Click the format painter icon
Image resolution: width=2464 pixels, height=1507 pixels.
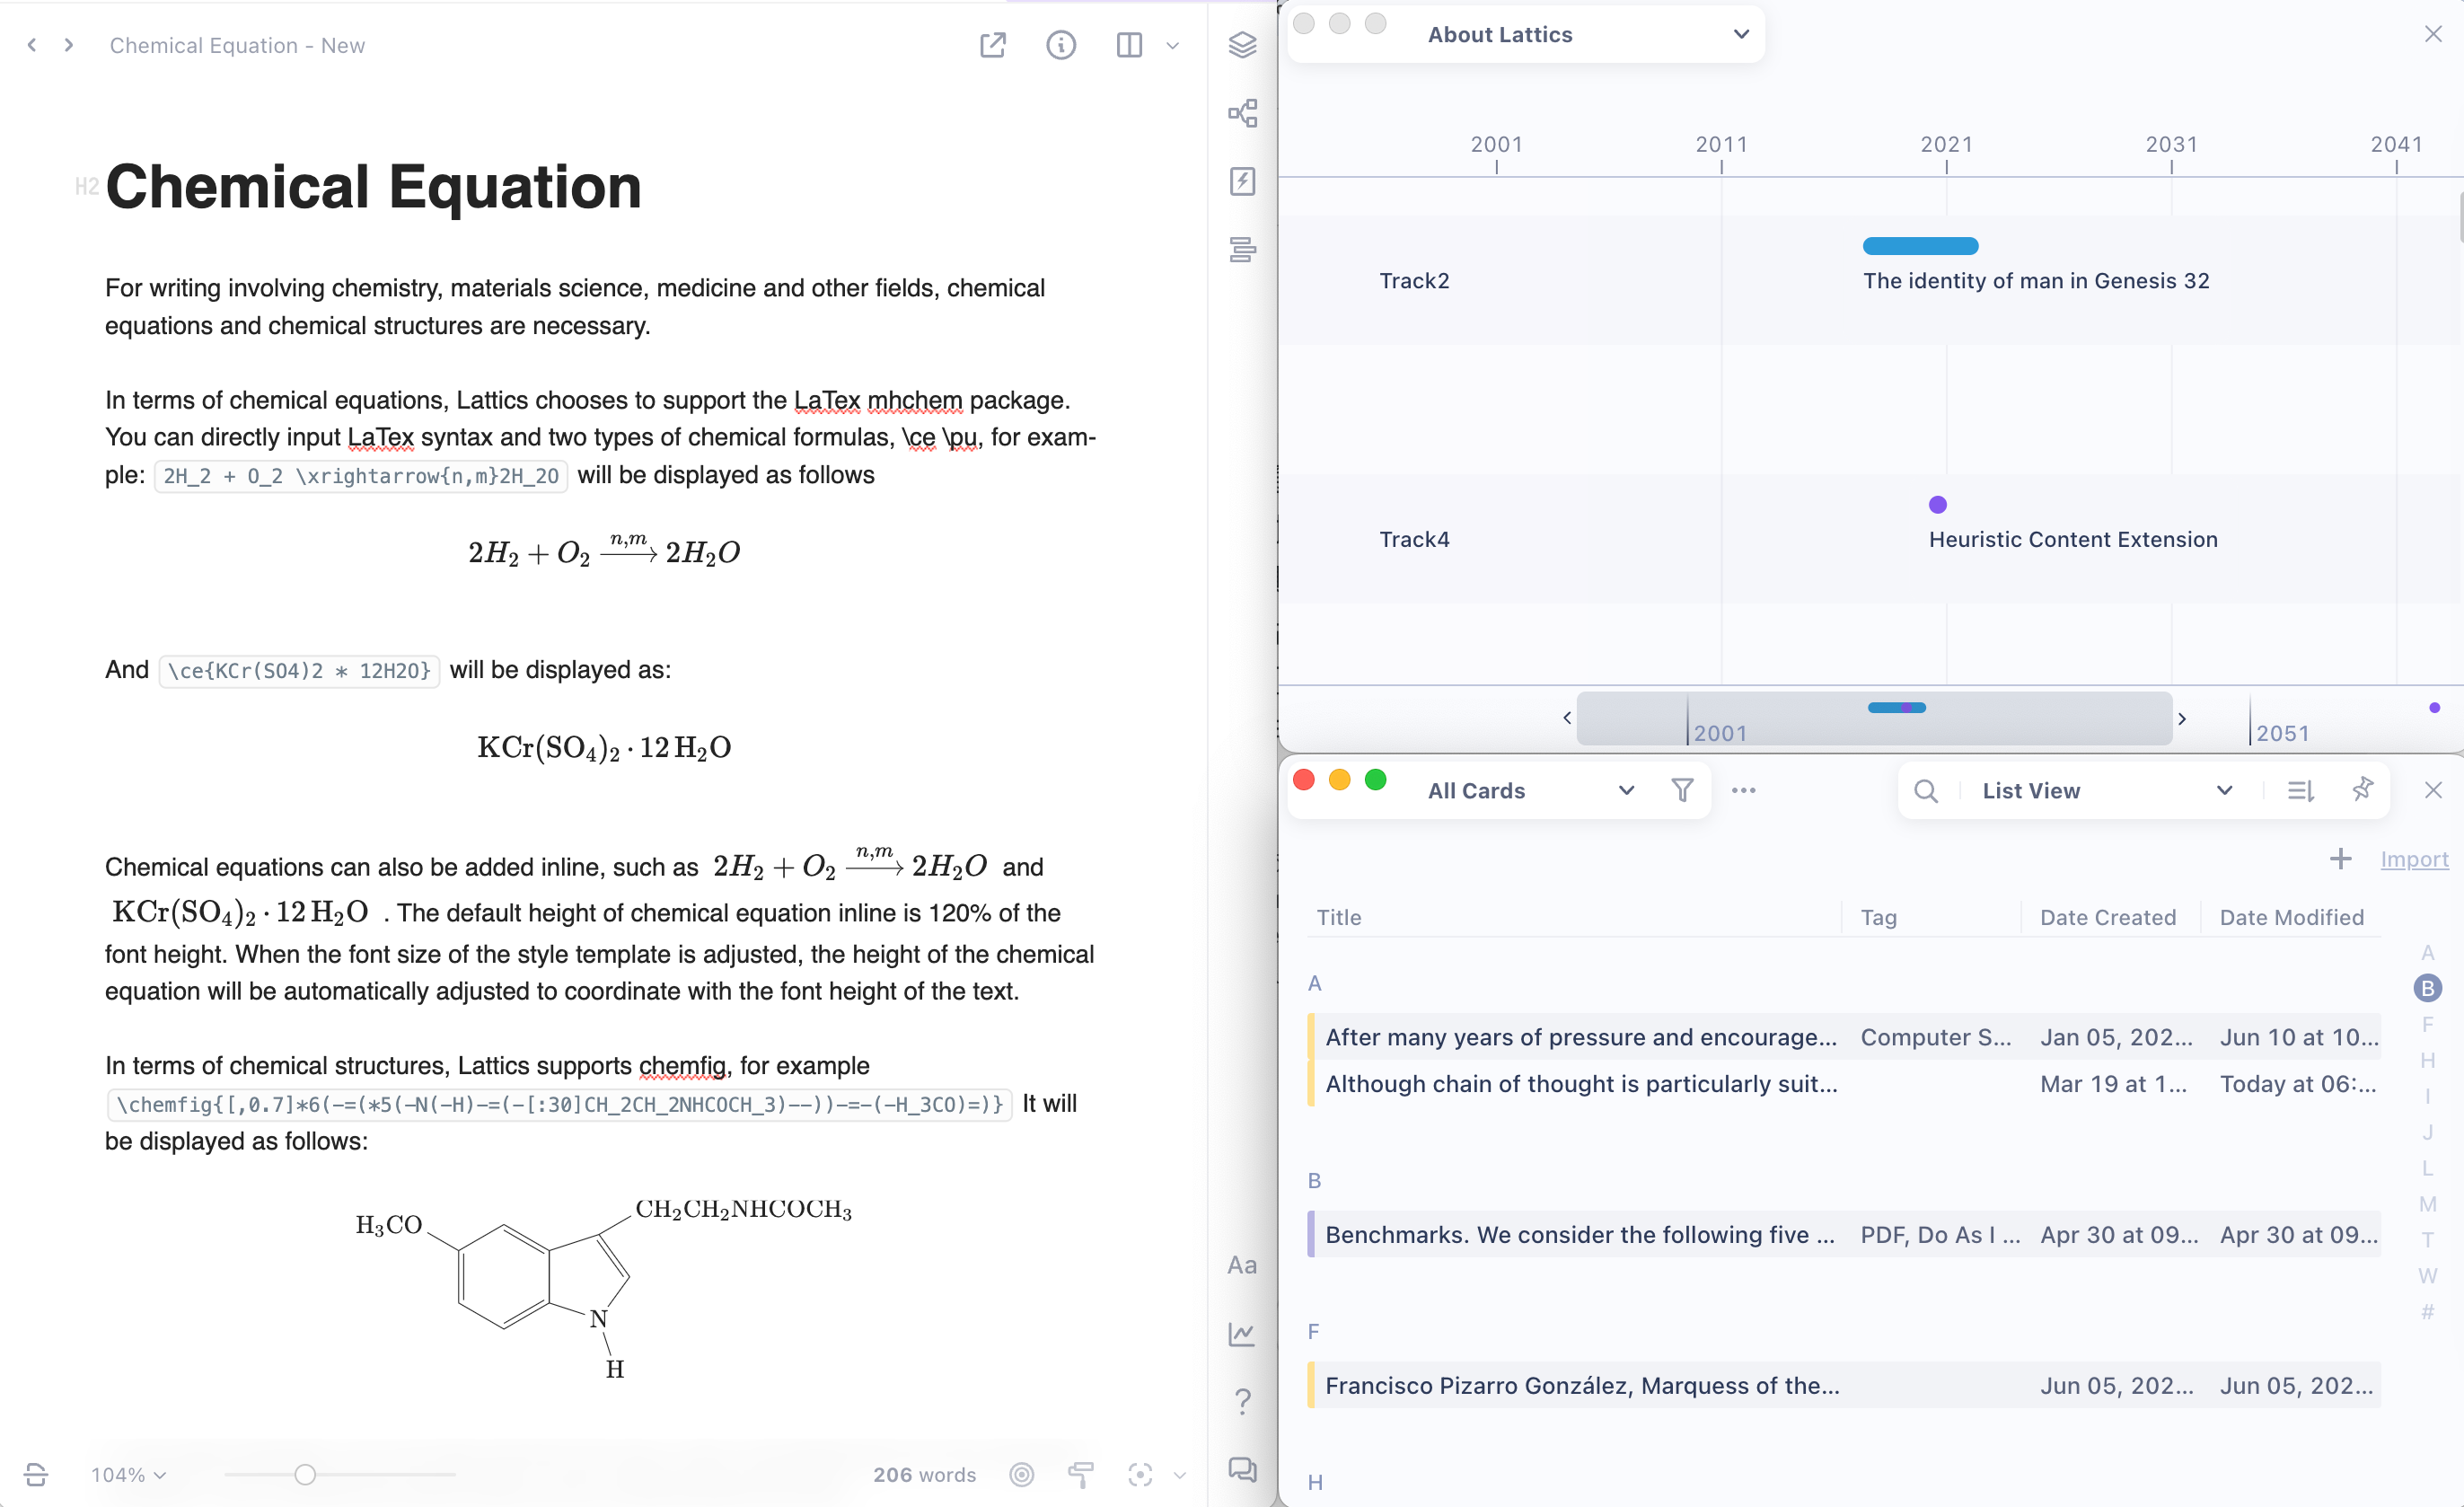pyautogui.click(x=1080, y=1474)
